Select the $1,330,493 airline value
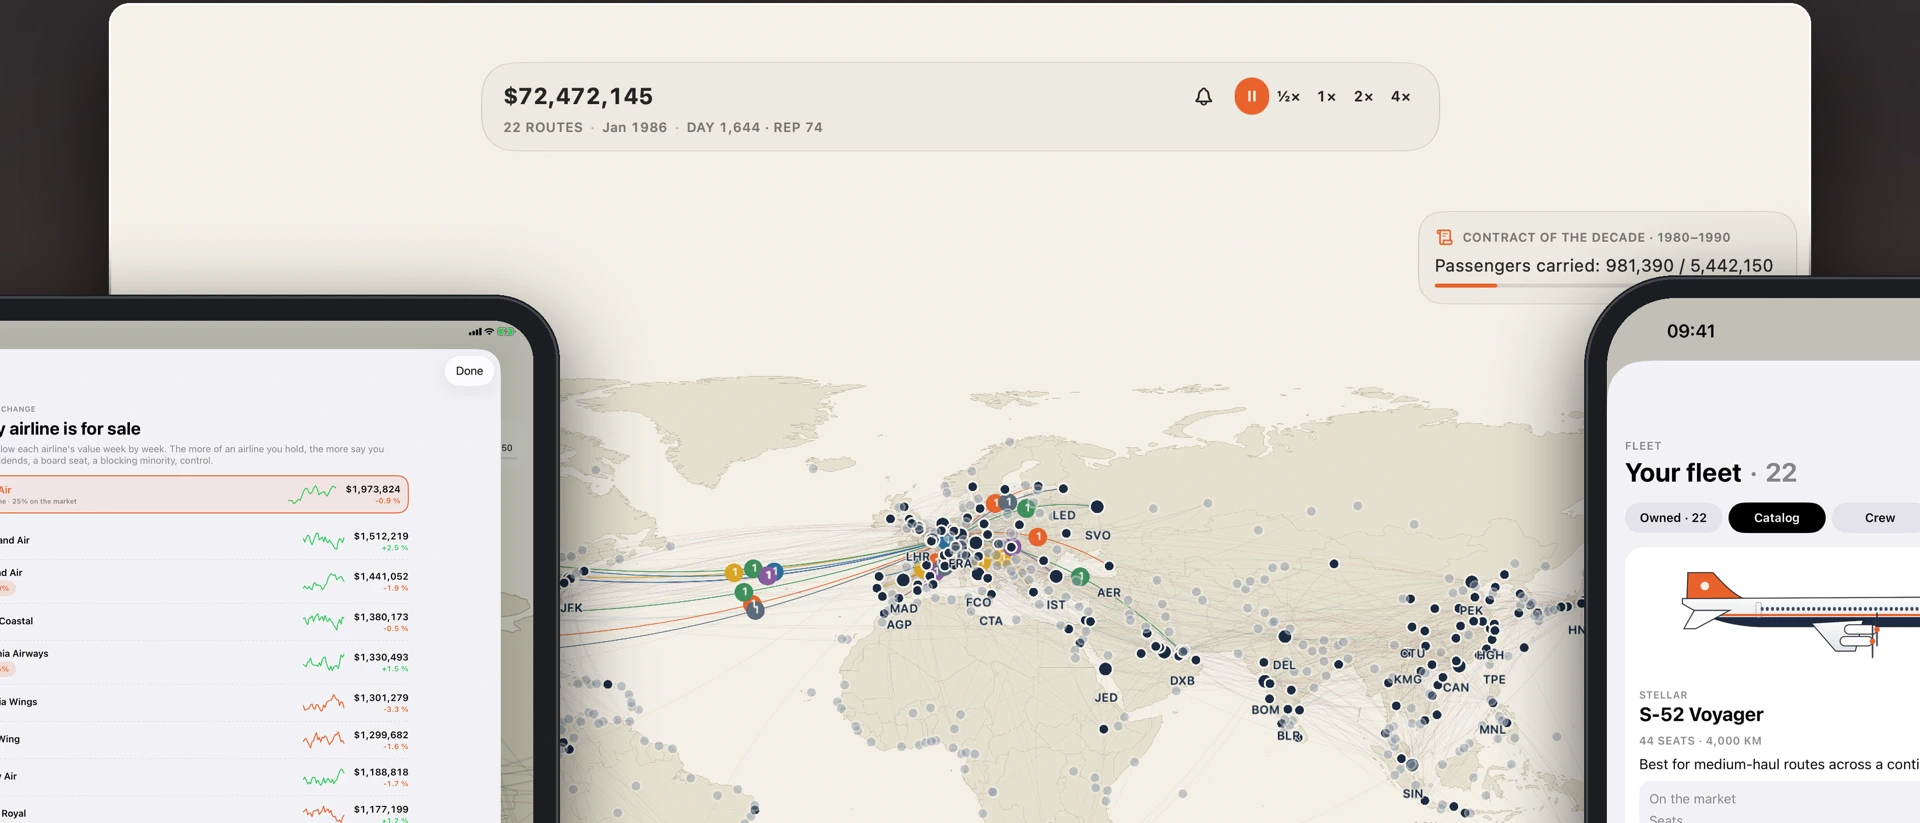The width and height of the screenshot is (1920, 823). [x=381, y=657]
